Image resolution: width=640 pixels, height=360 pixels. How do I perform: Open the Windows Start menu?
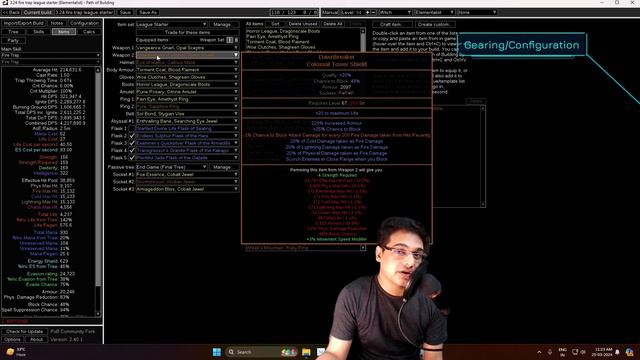(x=217, y=352)
